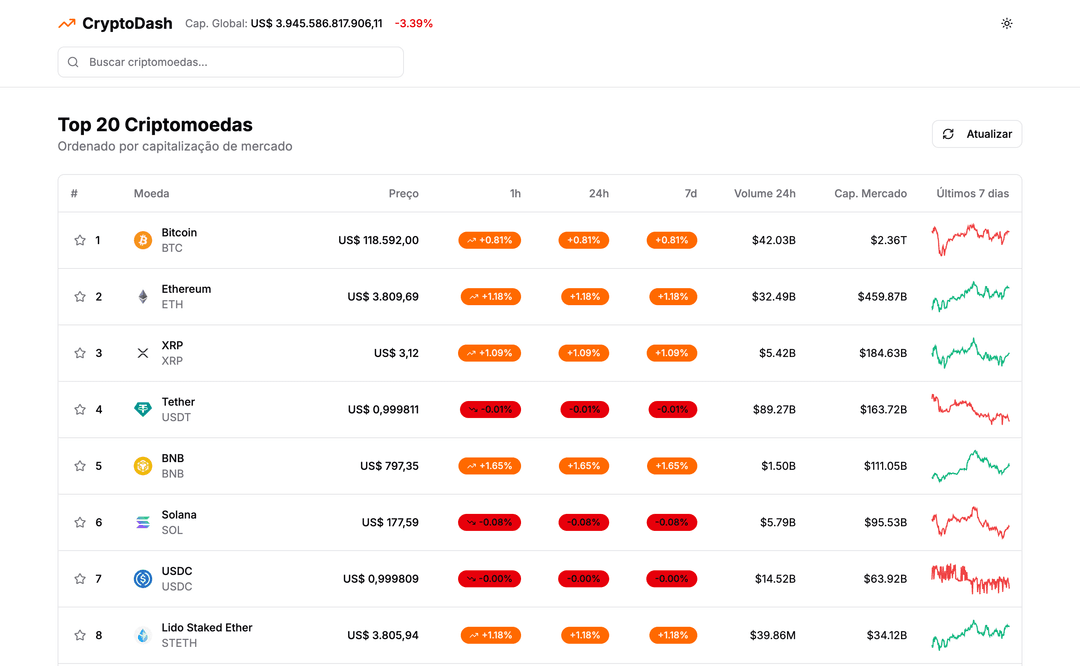1080x666 pixels.
Task: Open the Solana name link
Action: [179, 515]
